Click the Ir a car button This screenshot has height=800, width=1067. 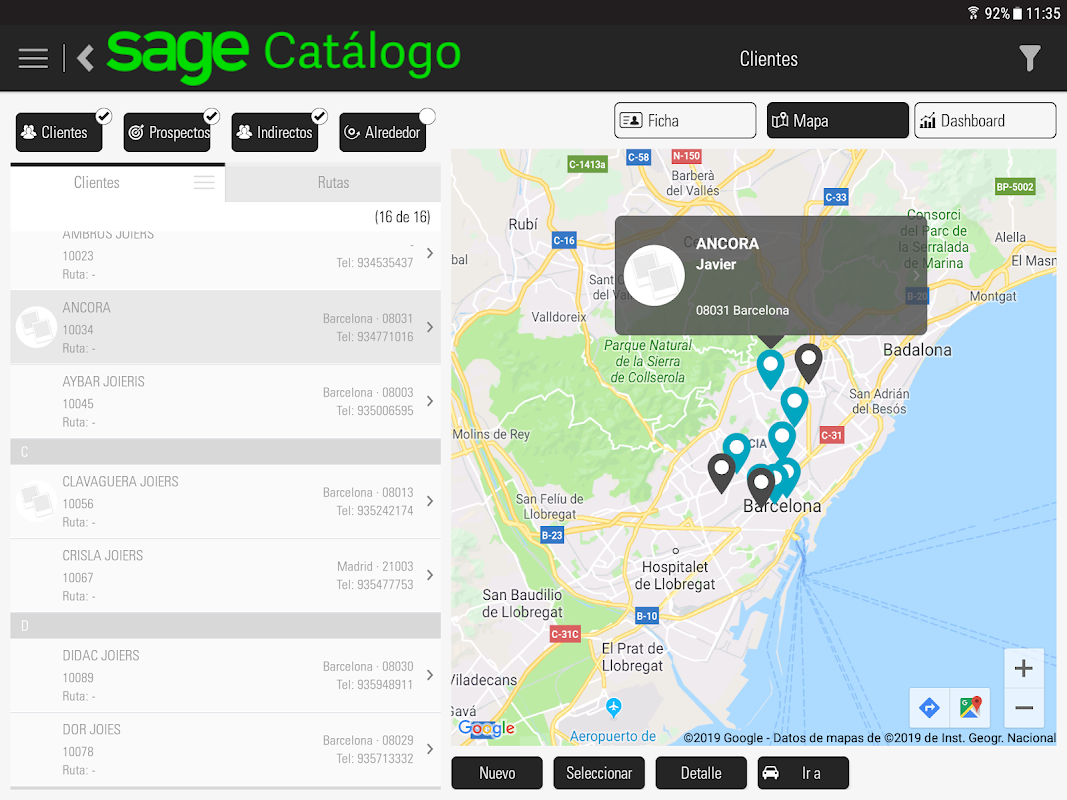click(803, 773)
